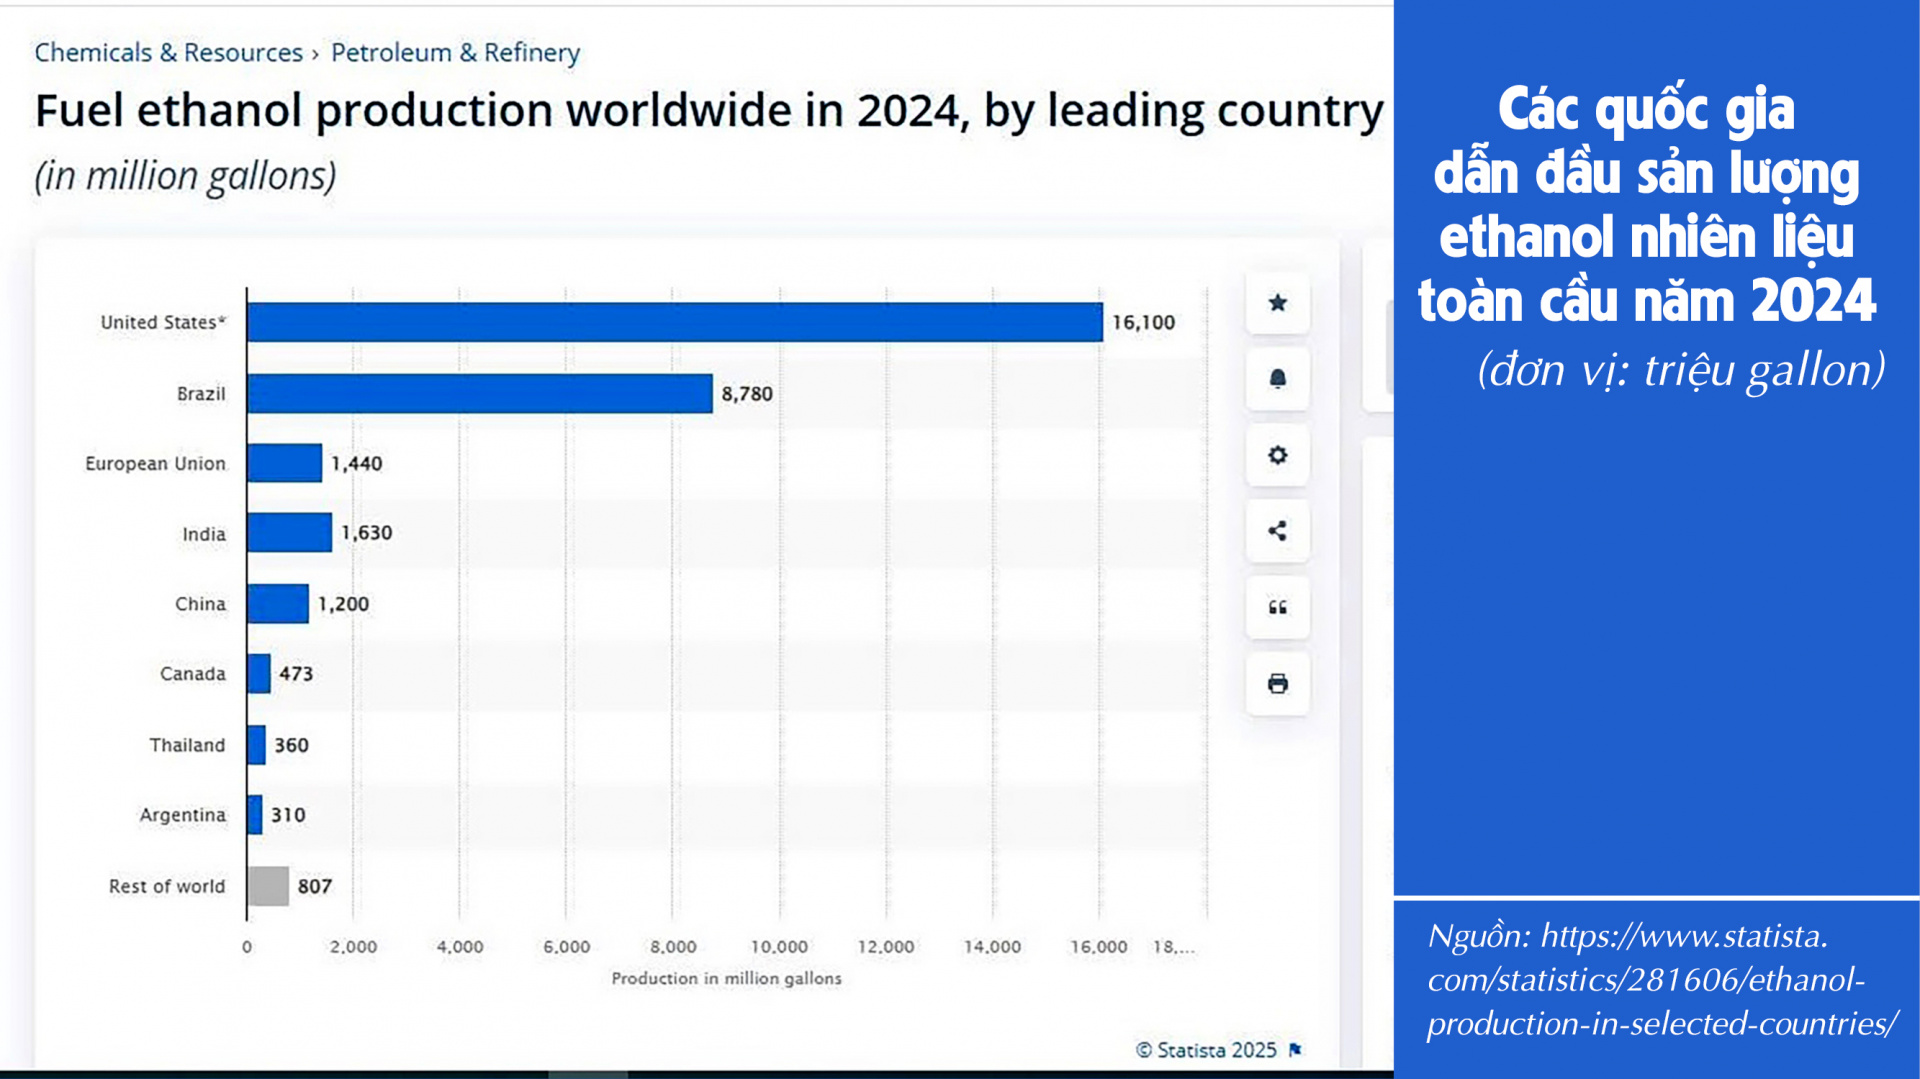Viewport: 1920px width, 1079px height.
Task: Click the quotation citation icon
Action: 1277,607
